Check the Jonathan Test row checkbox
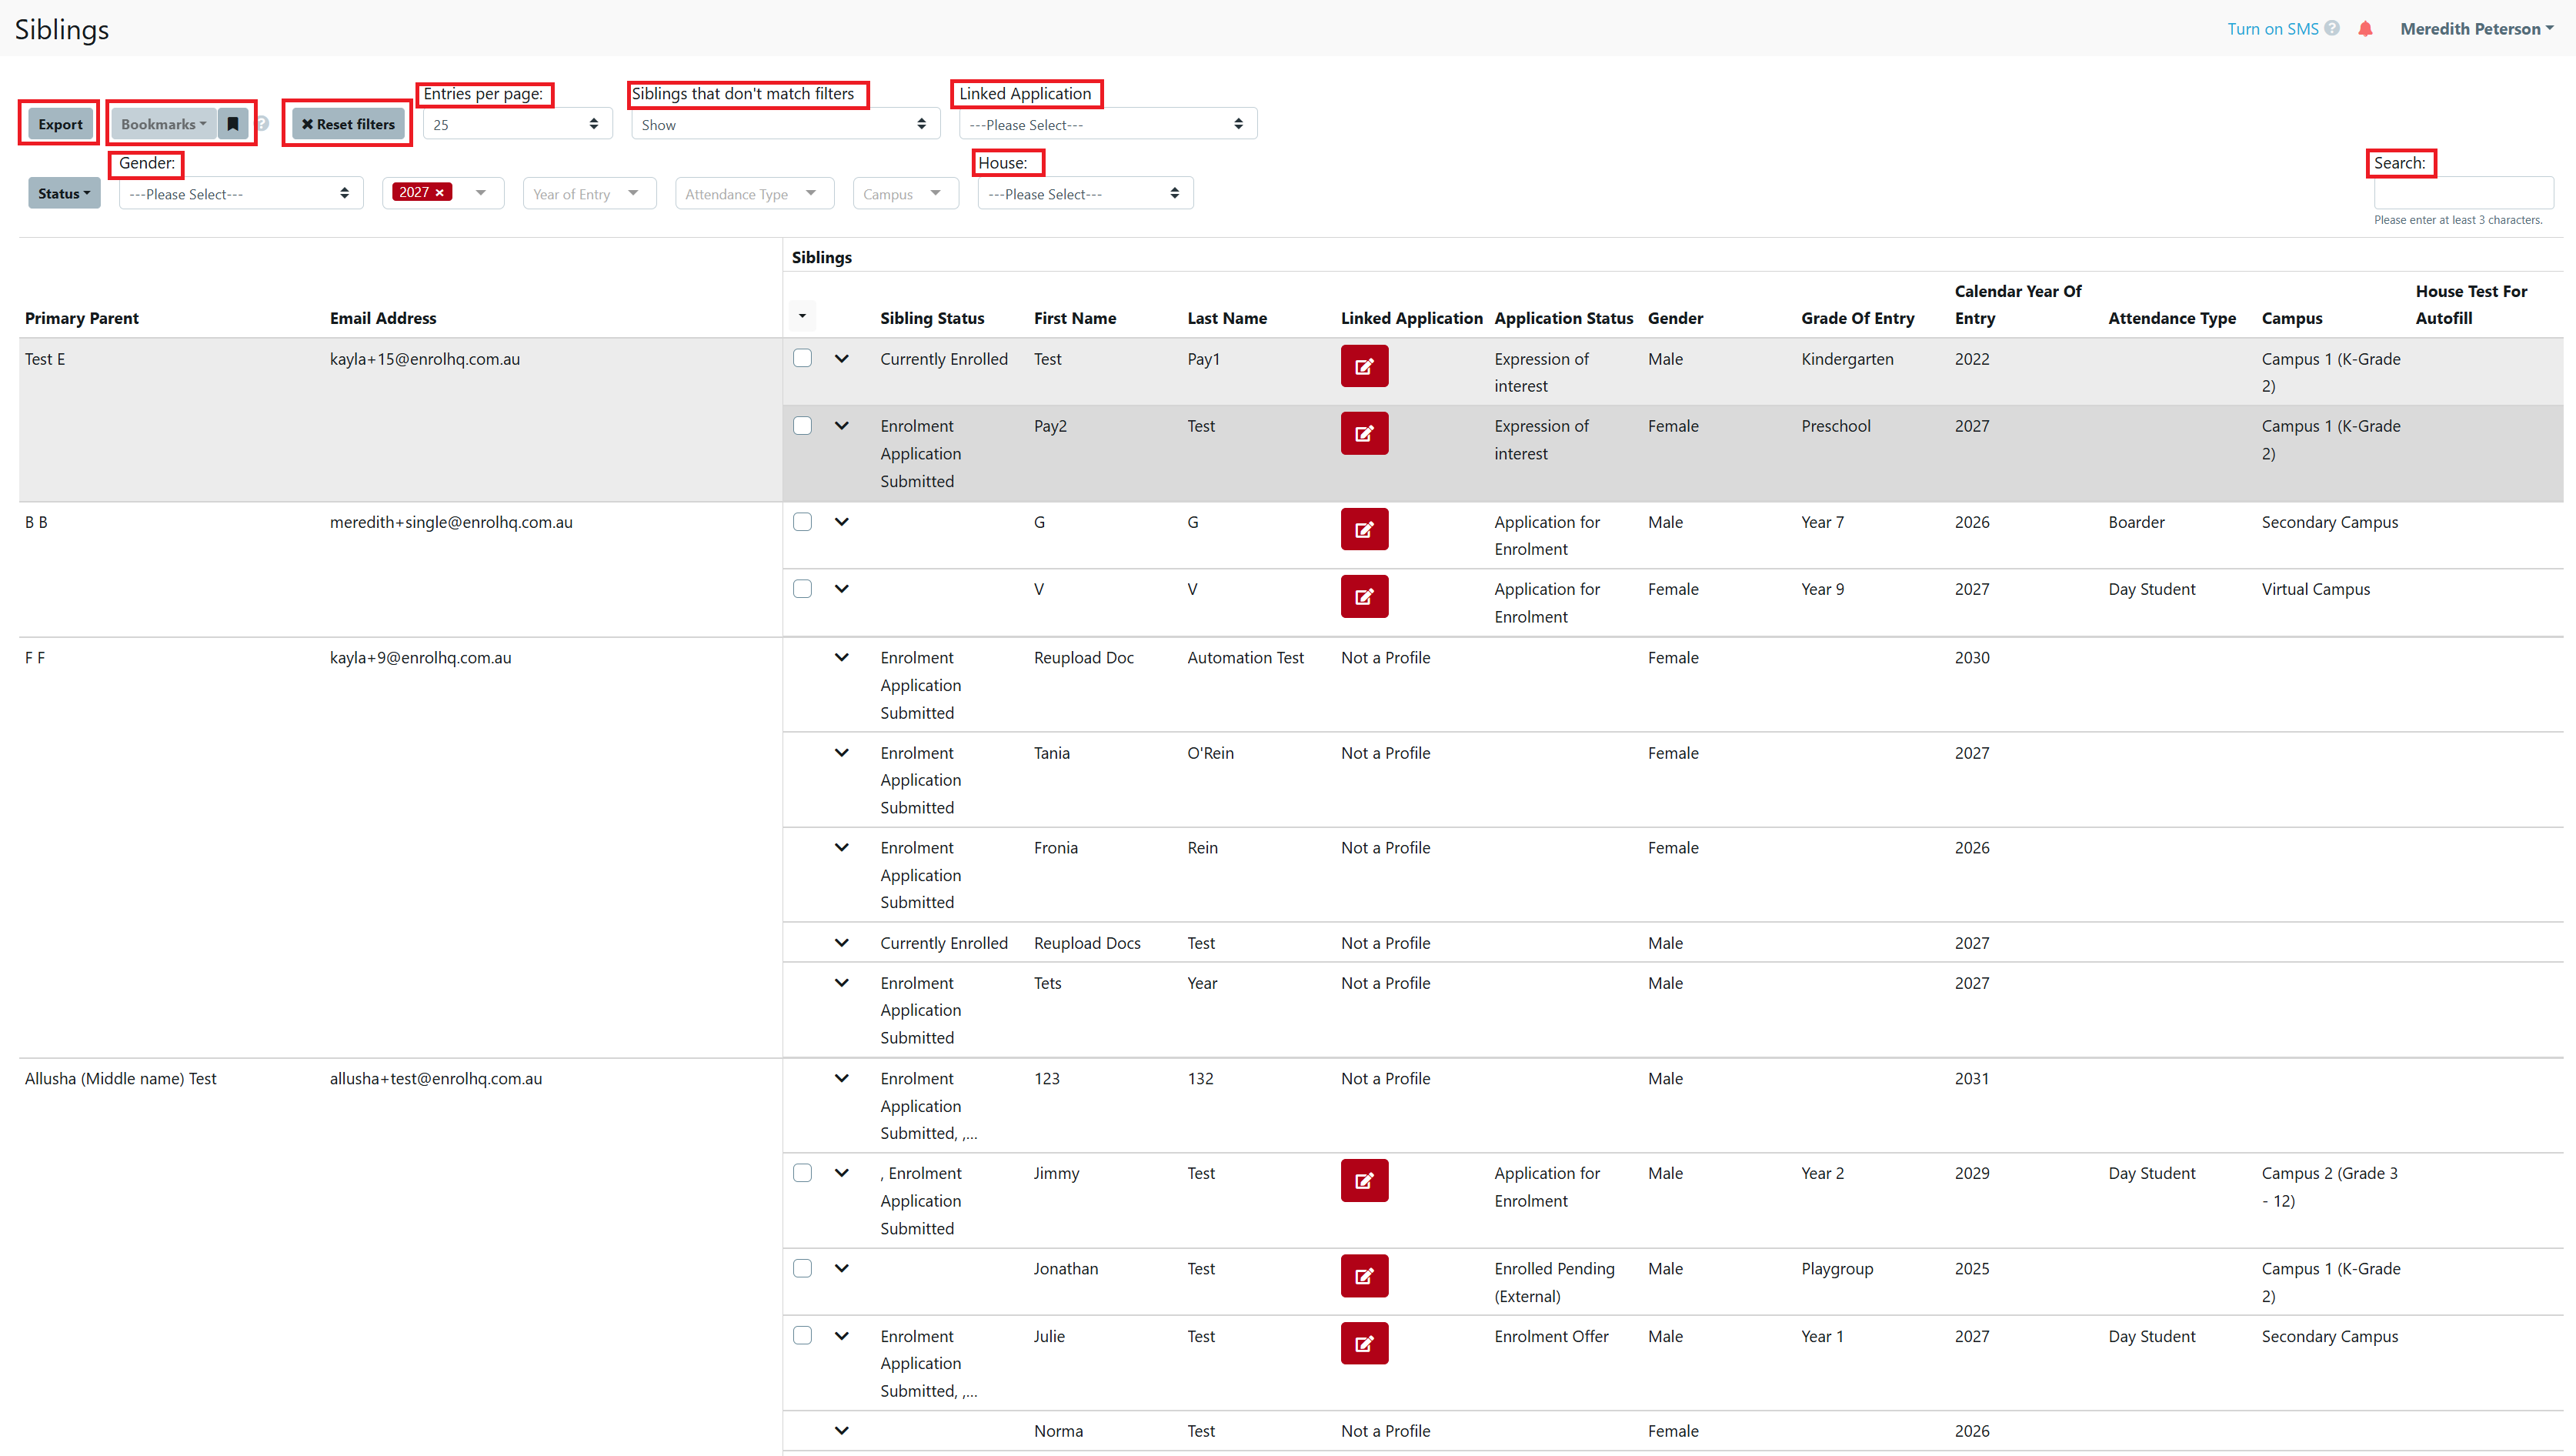This screenshot has height=1456, width=2576. click(802, 1269)
